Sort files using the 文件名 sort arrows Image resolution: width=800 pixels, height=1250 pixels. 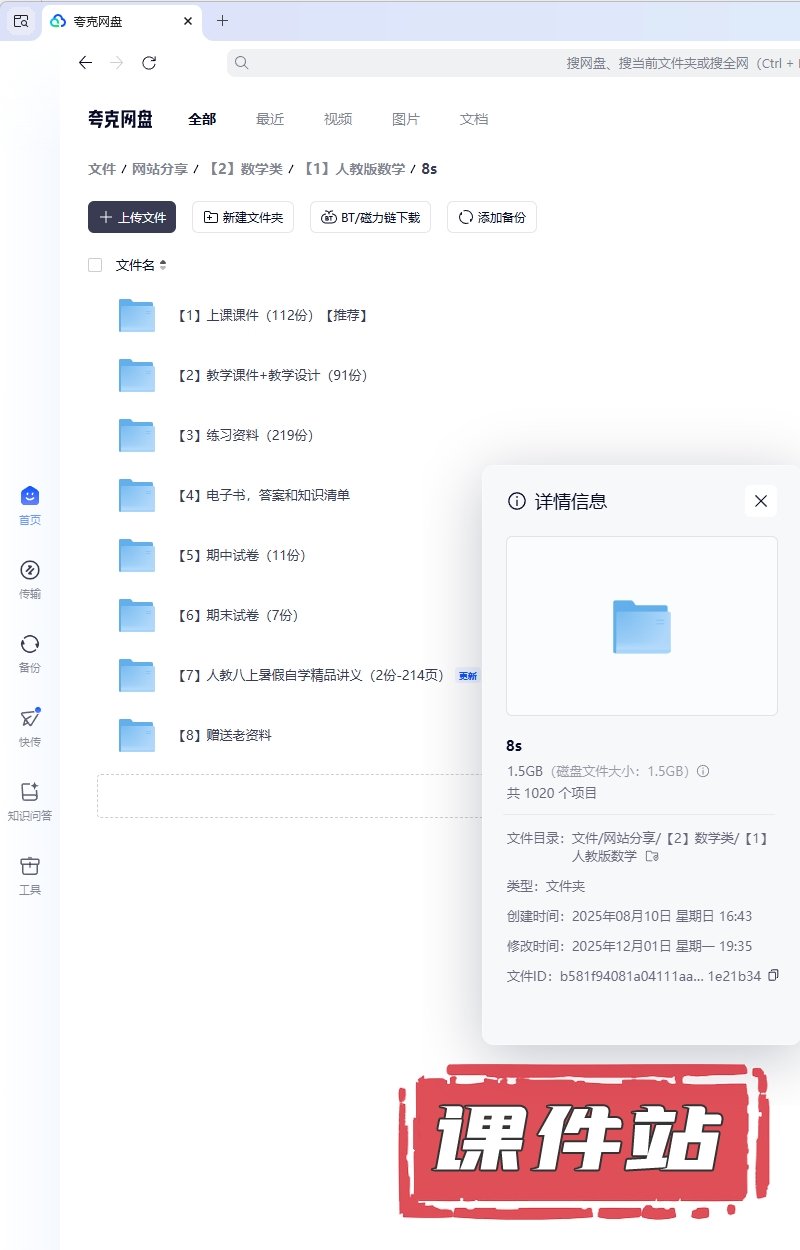click(x=163, y=265)
